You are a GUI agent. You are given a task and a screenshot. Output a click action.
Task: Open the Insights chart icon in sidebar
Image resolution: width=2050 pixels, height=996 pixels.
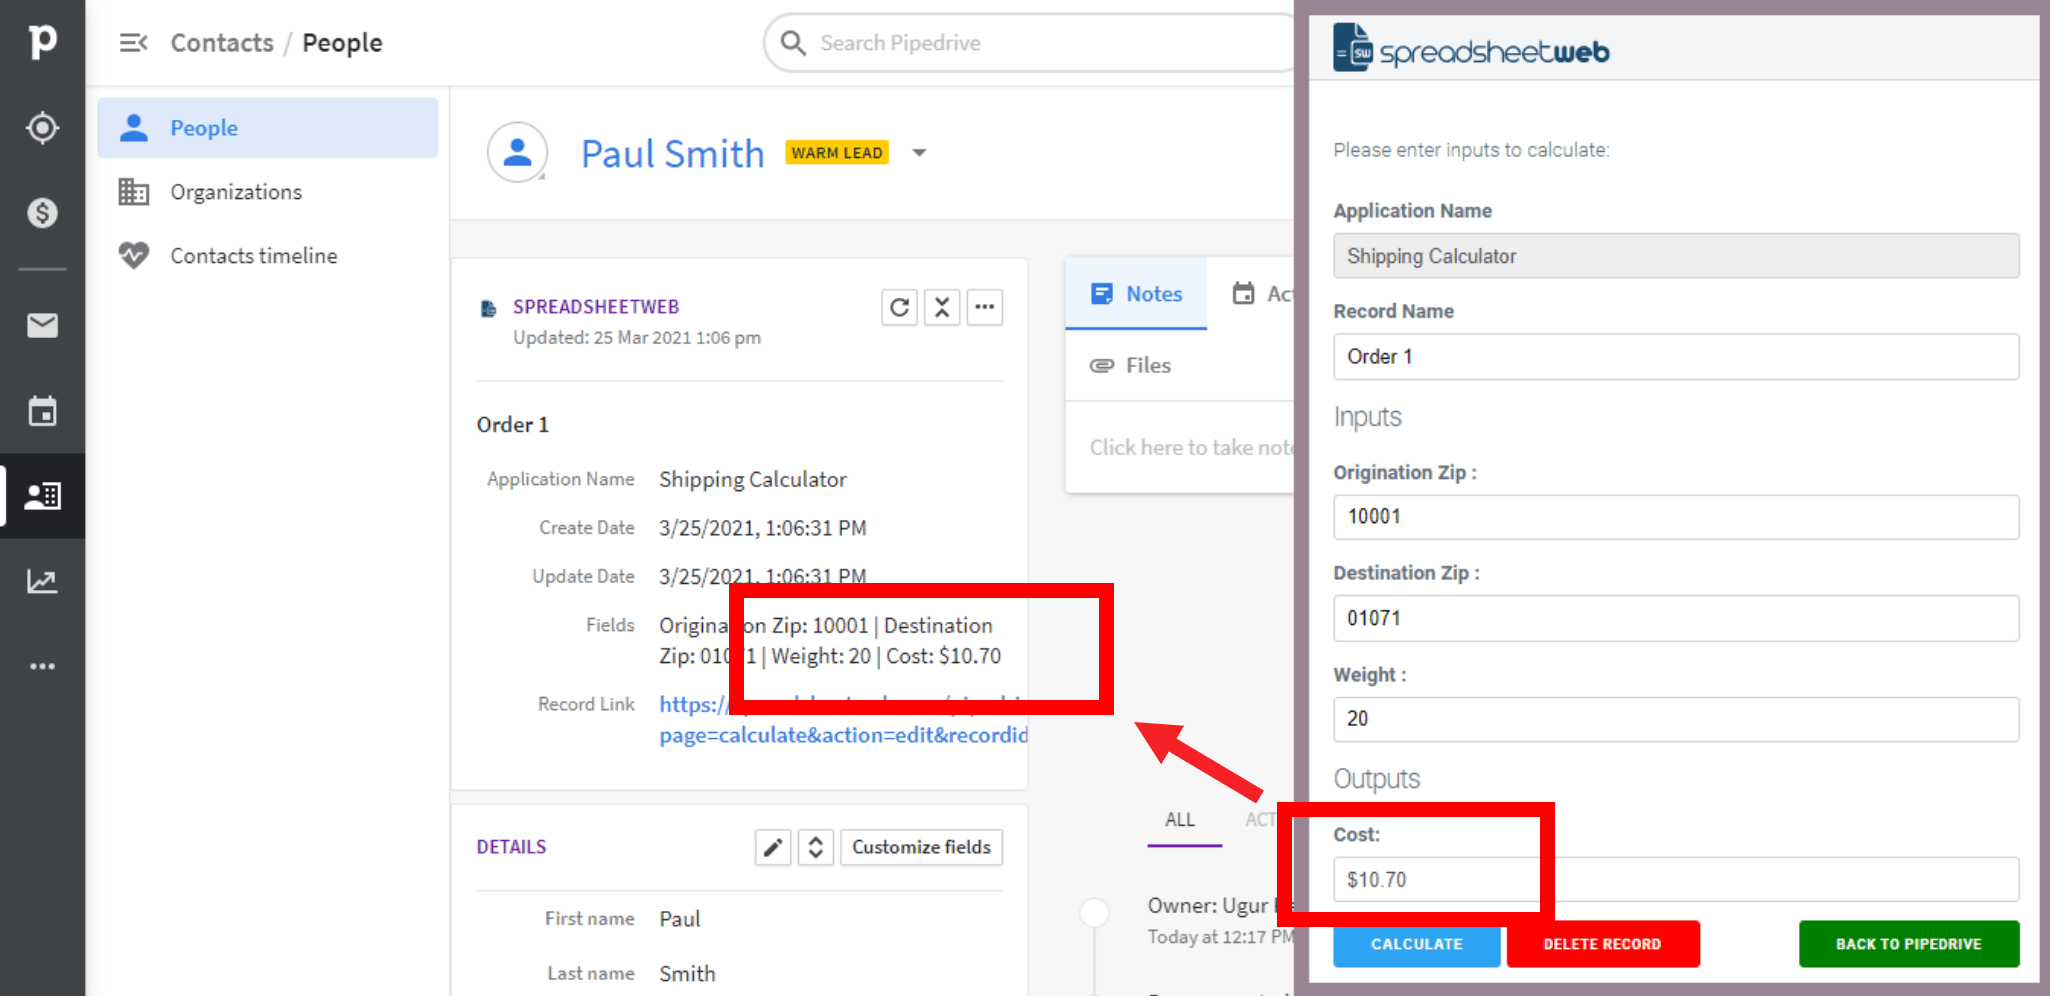pos(42,581)
